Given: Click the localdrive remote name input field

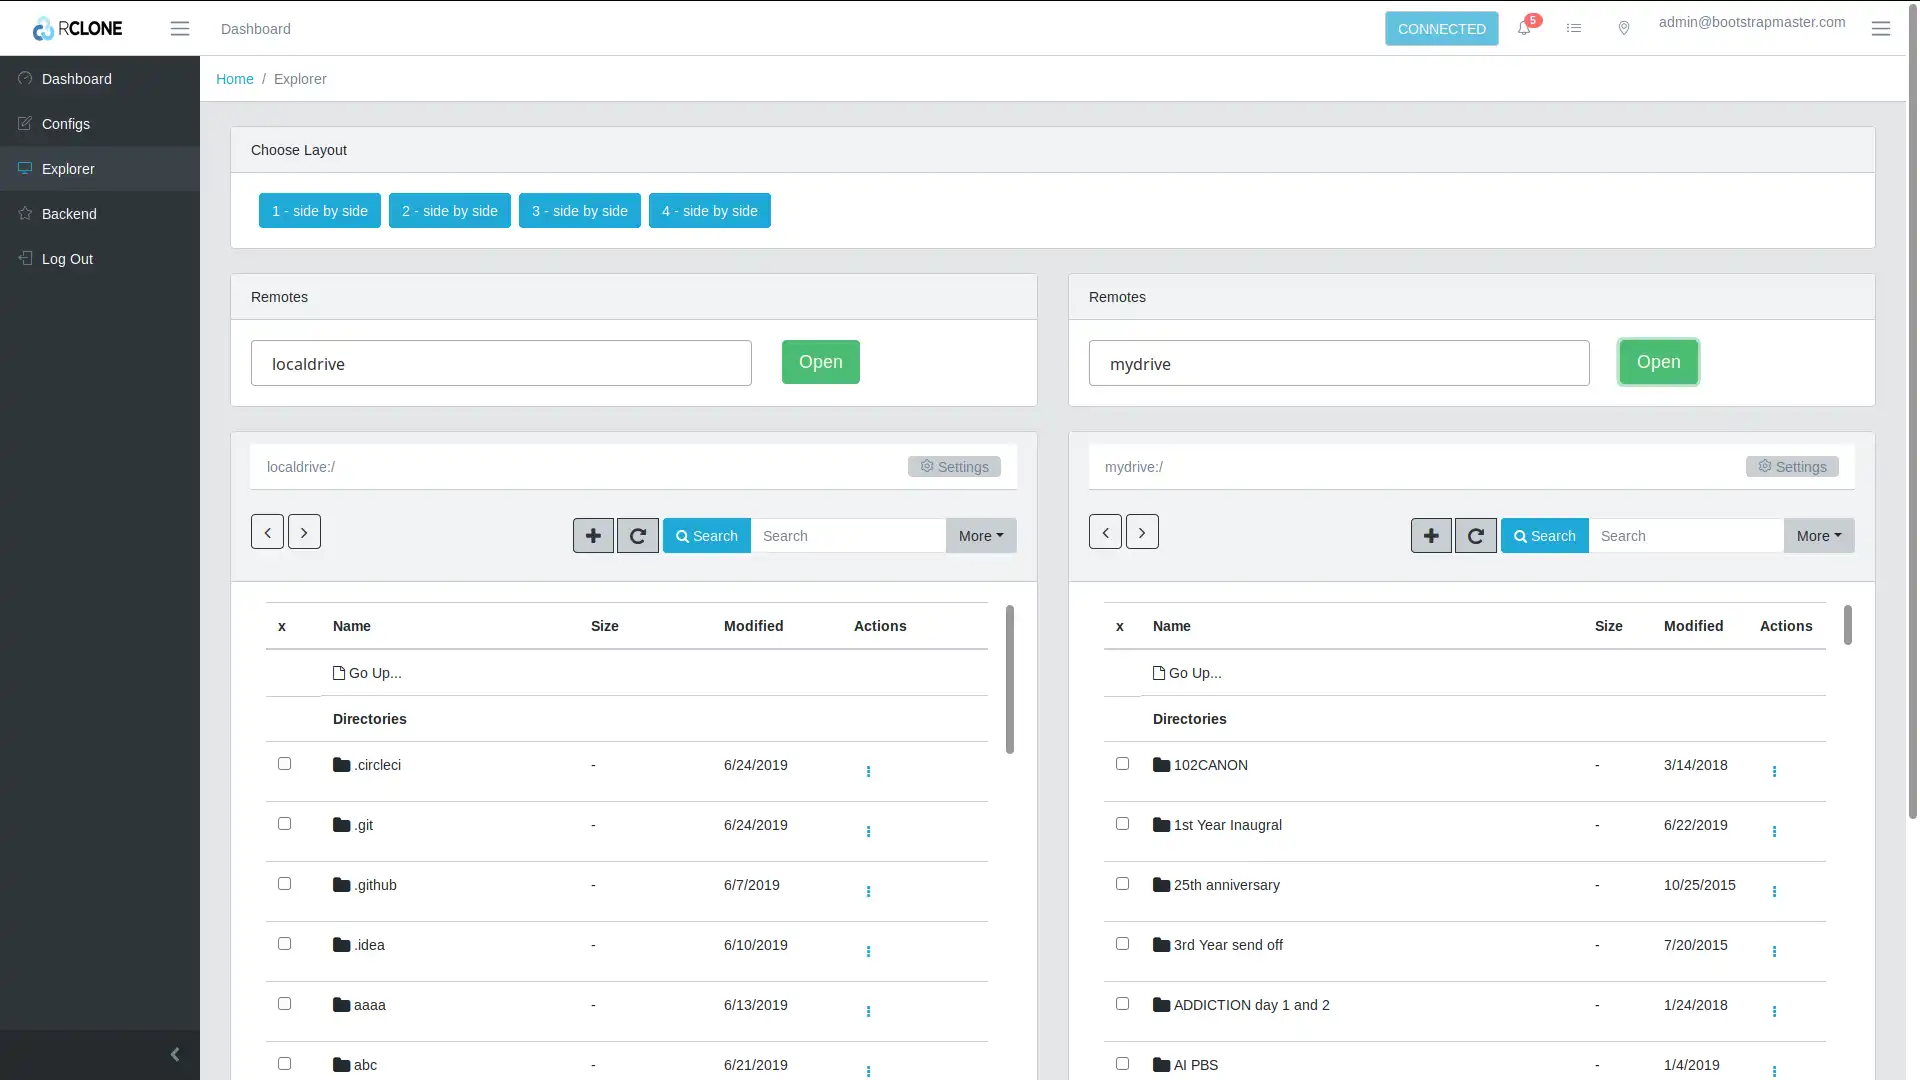Looking at the screenshot, I should point(500,363).
